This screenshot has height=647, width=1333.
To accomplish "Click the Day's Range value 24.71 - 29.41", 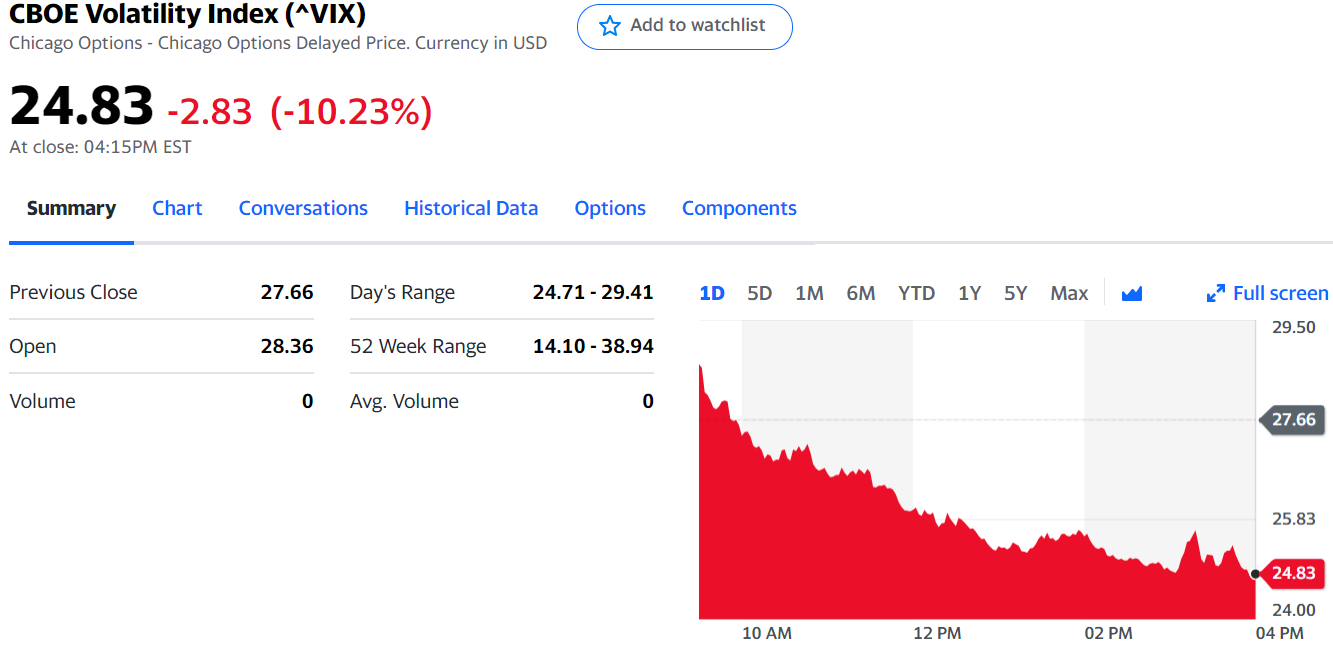I will (593, 292).
